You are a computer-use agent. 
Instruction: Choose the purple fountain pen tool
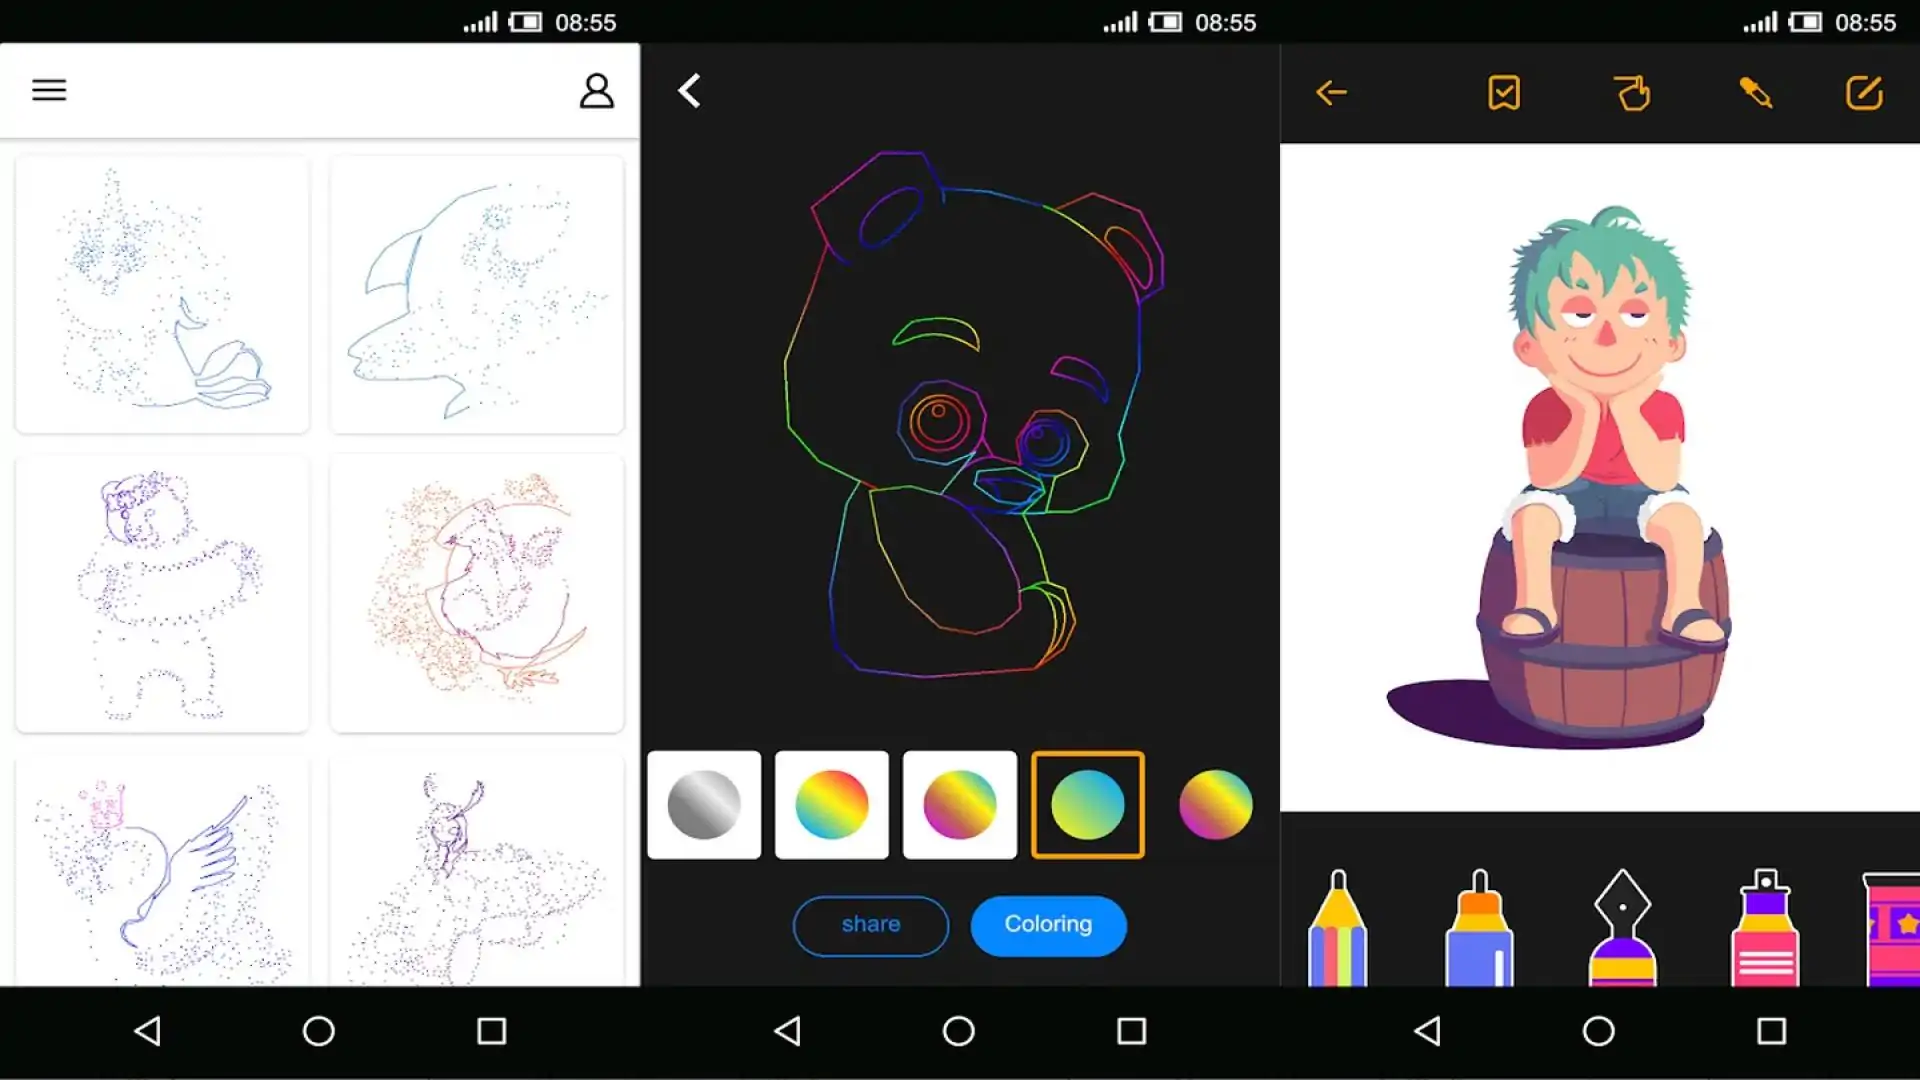[1622, 930]
